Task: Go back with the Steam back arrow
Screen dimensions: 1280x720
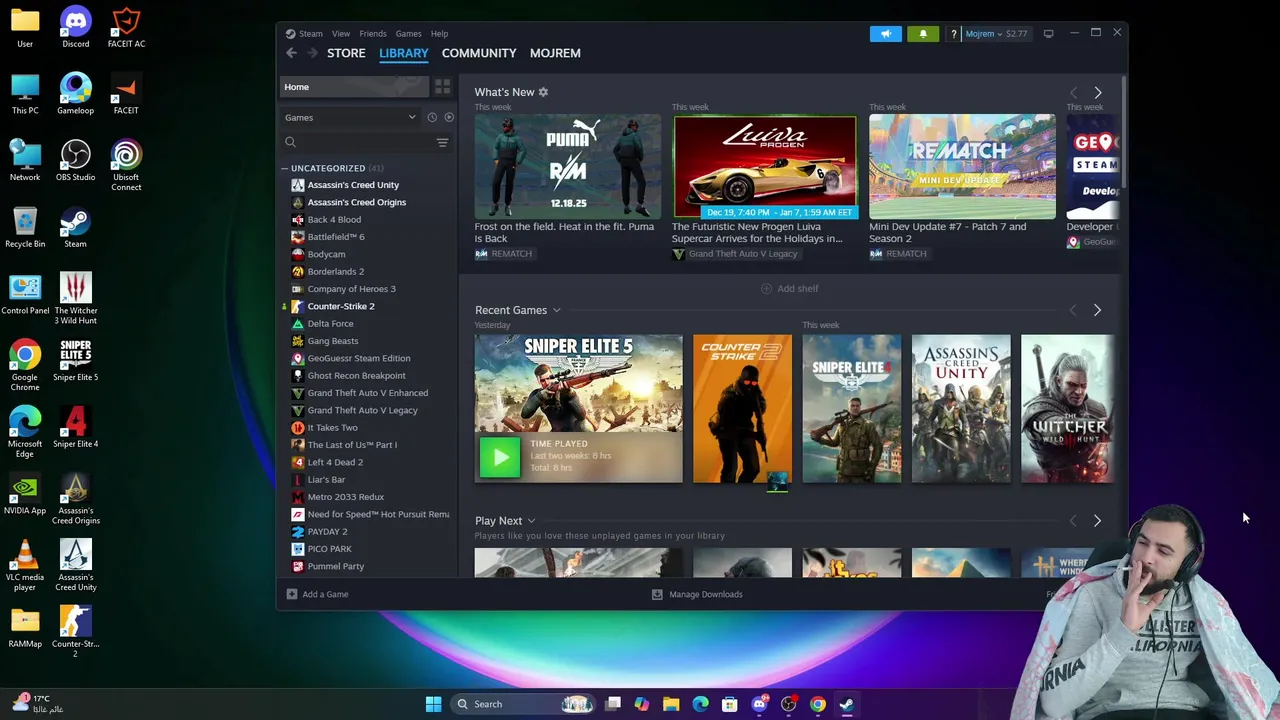Action: (x=291, y=53)
